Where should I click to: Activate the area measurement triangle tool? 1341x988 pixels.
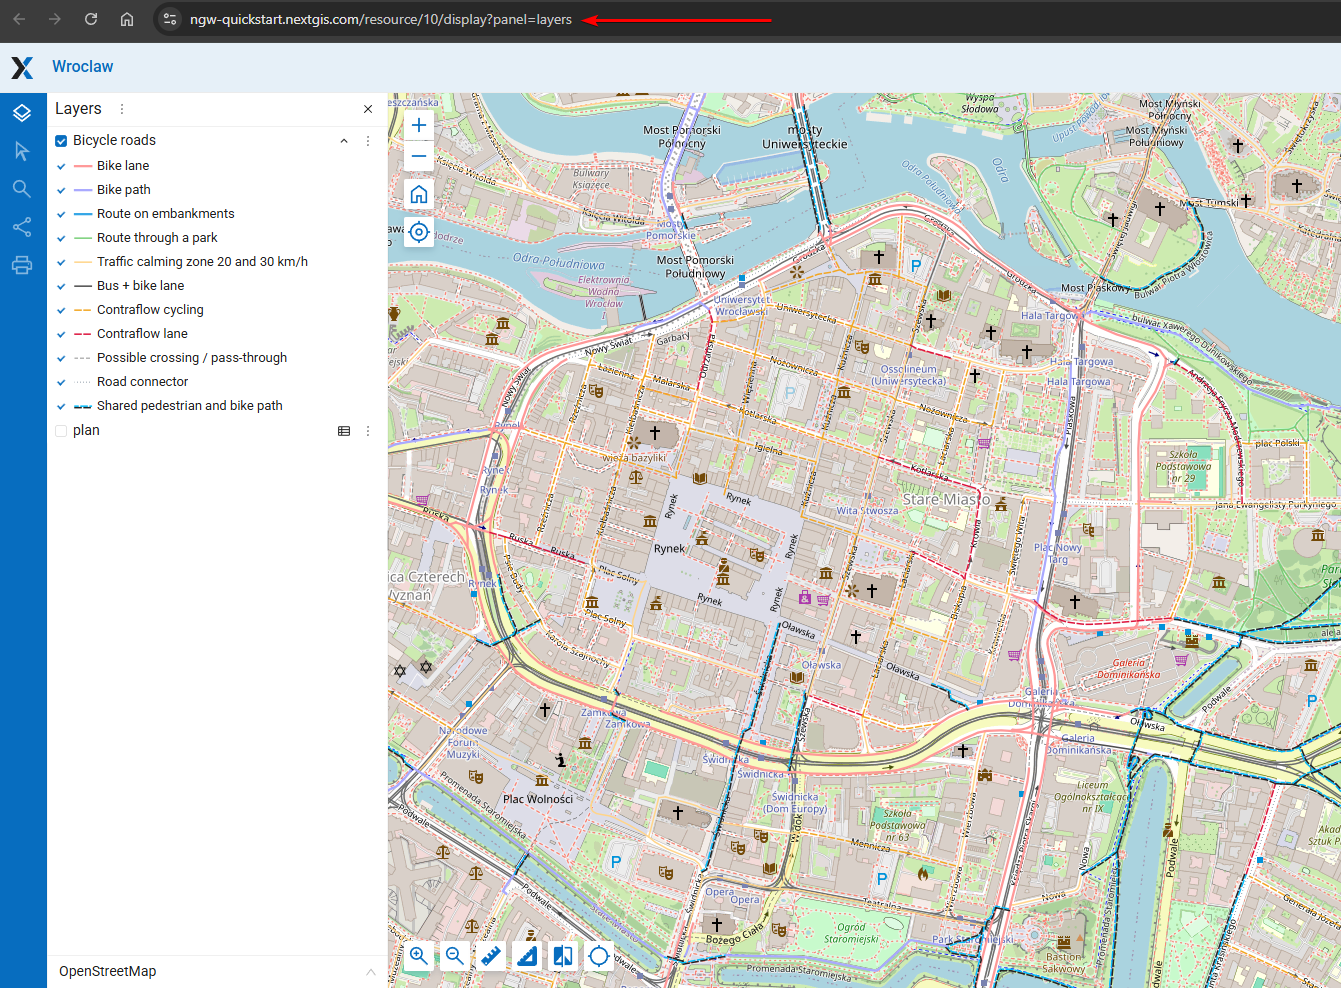pyautogui.click(x=527, y=956)
